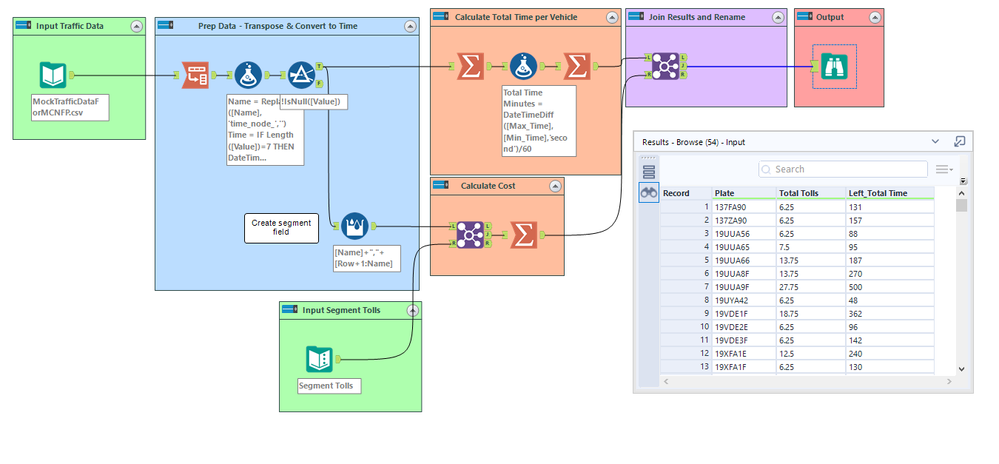Select the Segment Tolls Text Input tool
Viewport: 999px width, 464px height.
[319, 359]
